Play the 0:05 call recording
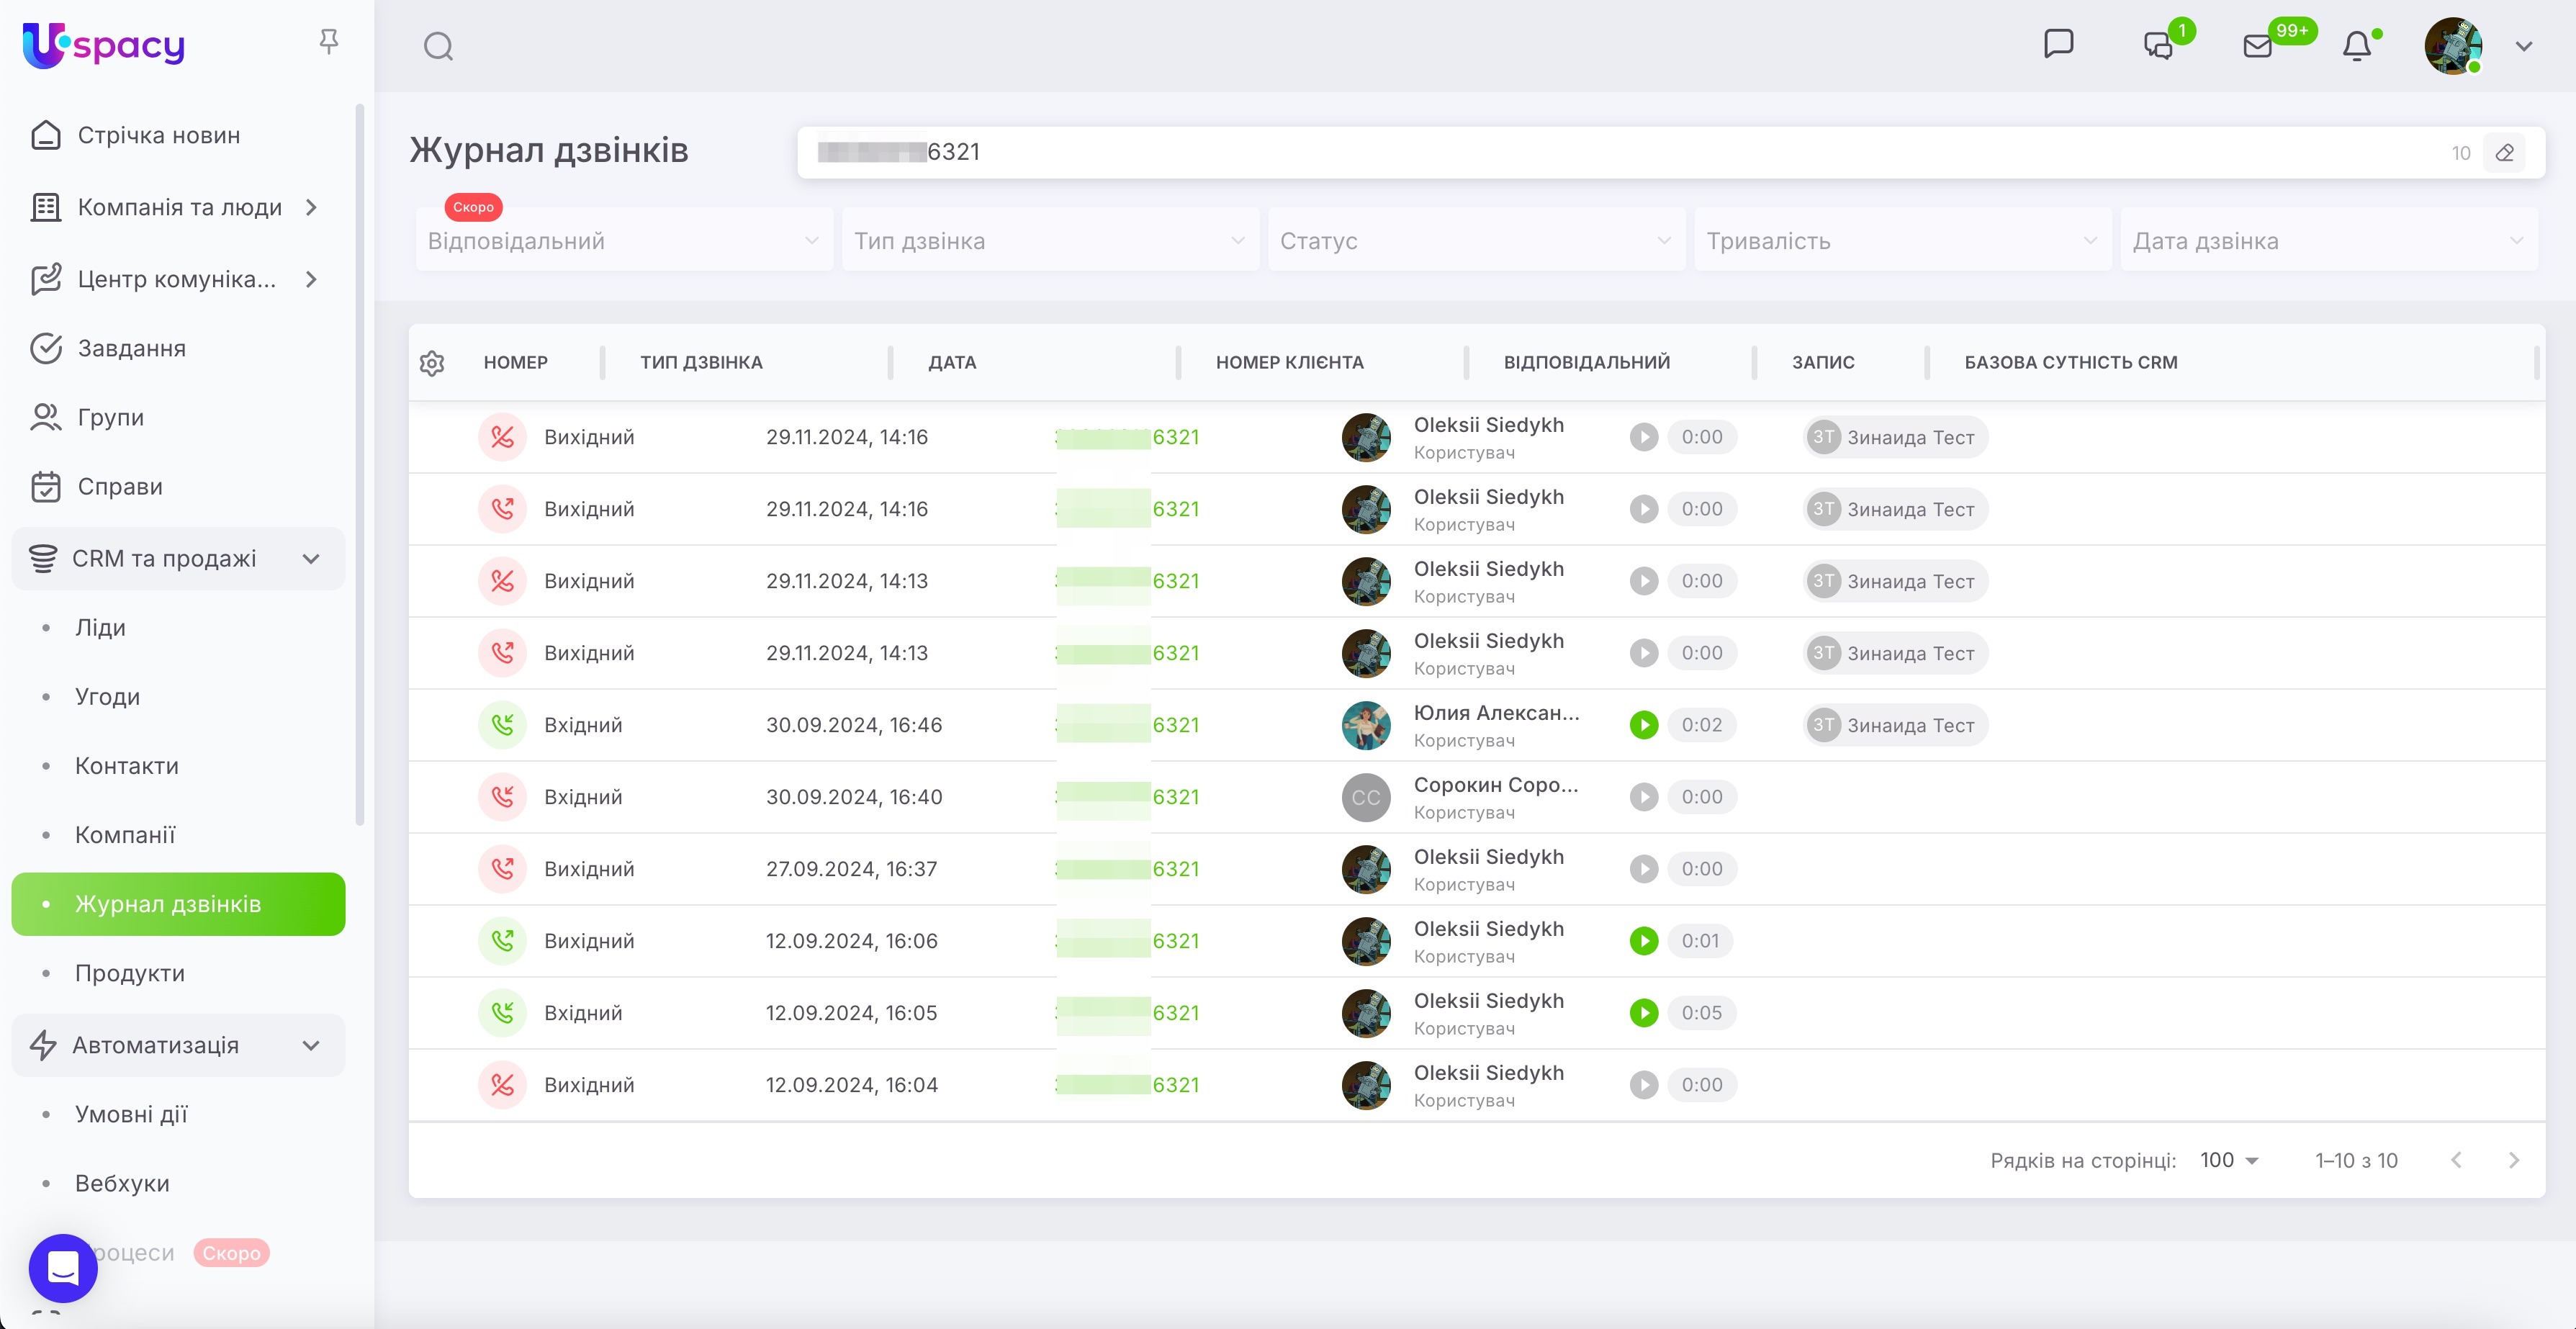This screenshot has height=1329, width=2576. click(x=1643, y=1013)
